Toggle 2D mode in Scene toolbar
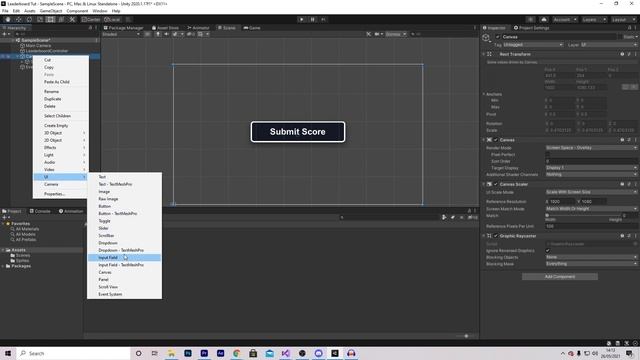The width and height of the screenshot is (640, 360). point(147,34)
